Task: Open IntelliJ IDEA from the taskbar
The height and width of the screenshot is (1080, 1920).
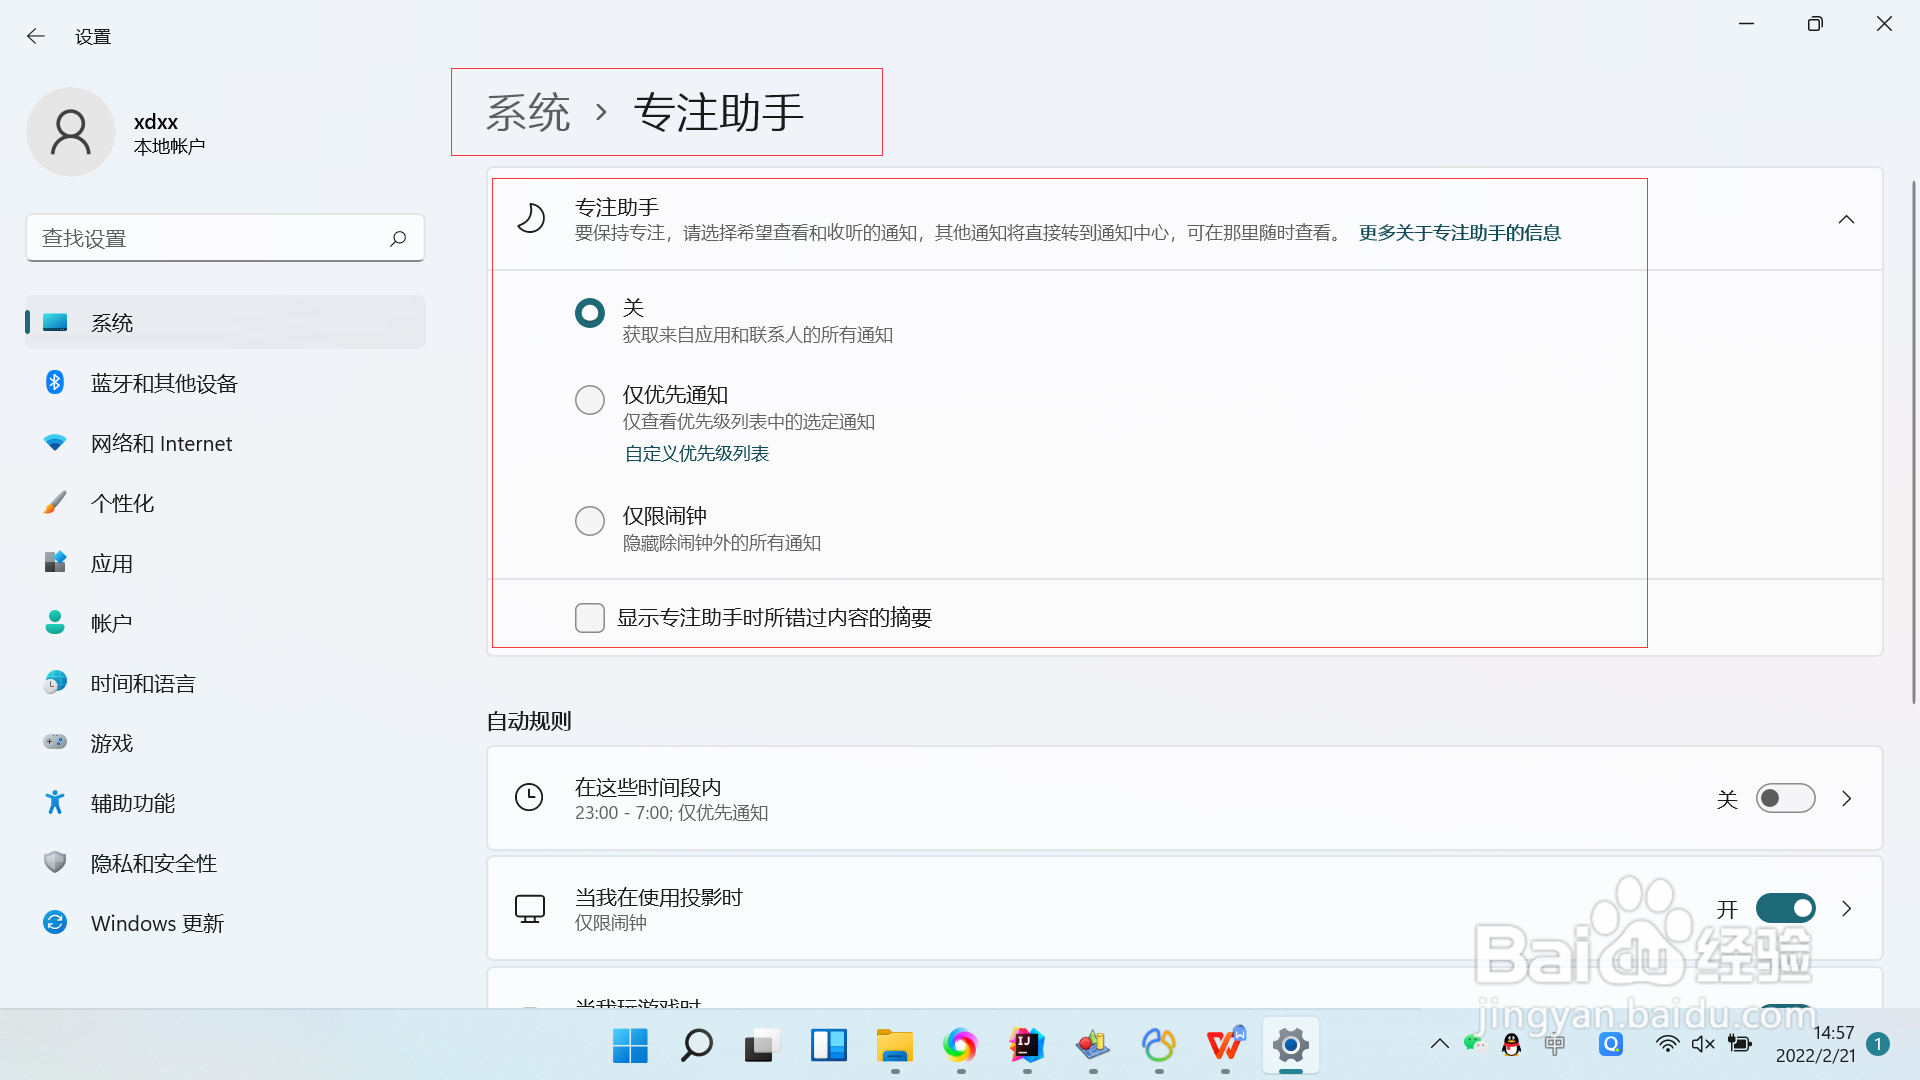Action: 1026,1047
